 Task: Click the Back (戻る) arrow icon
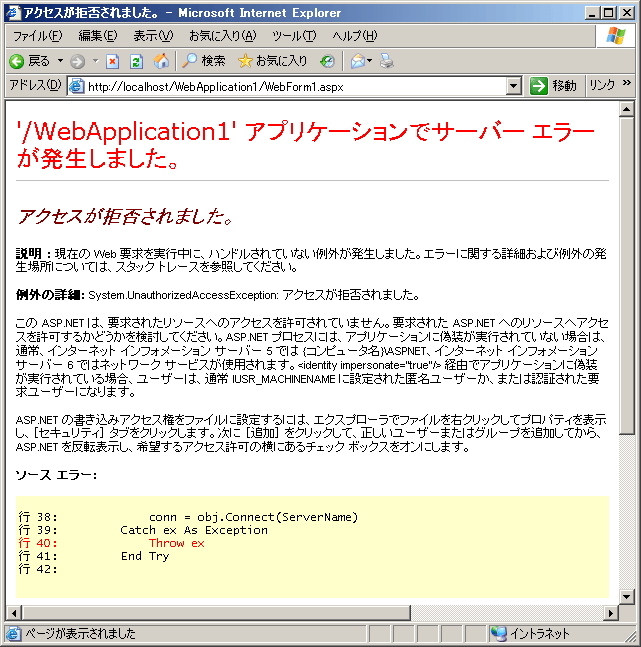(x=17, y=61)
